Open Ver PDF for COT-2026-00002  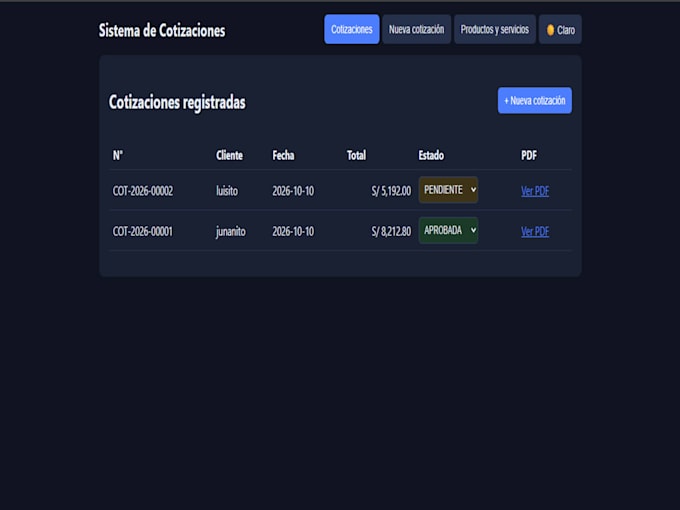[535, 191]
